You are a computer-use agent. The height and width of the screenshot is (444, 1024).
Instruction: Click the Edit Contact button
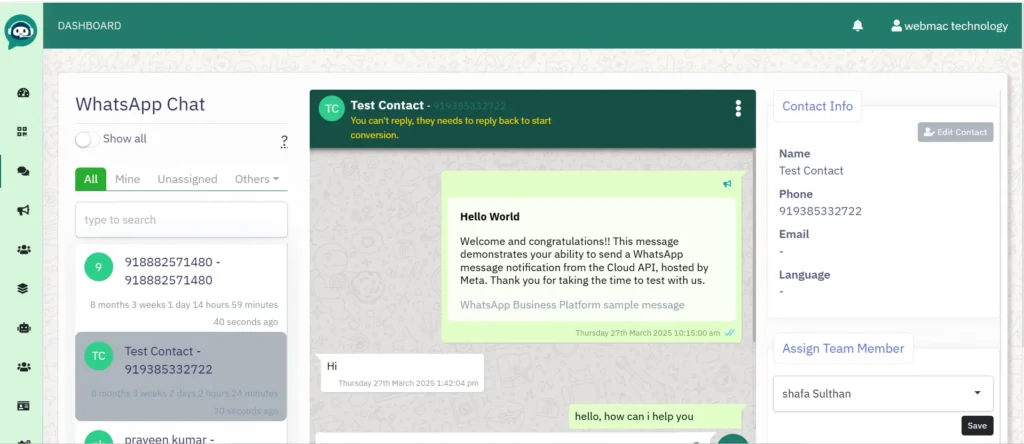tap(955, 132)
